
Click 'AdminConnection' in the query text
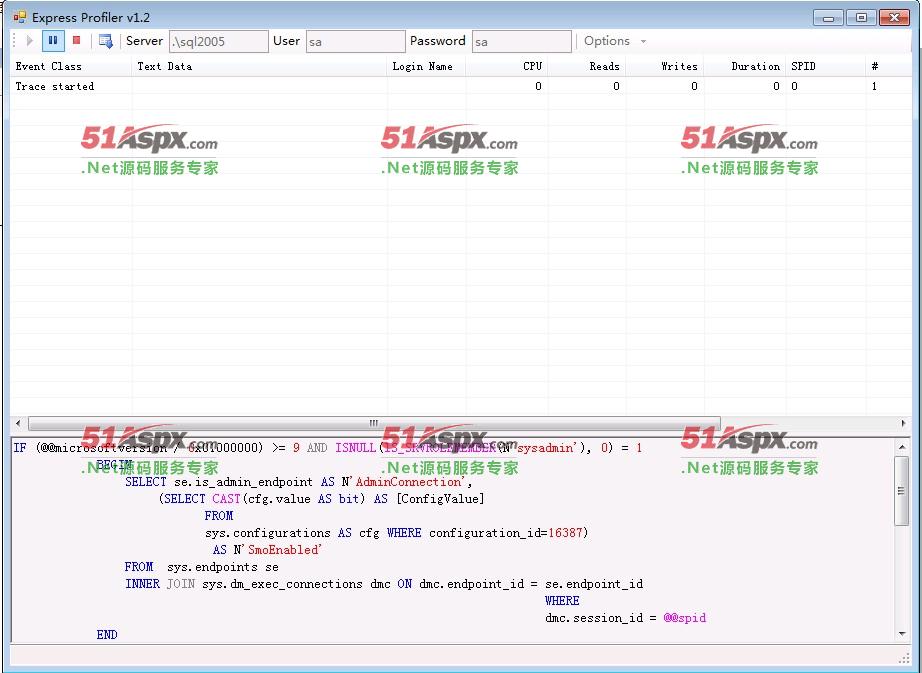[409, 482]
